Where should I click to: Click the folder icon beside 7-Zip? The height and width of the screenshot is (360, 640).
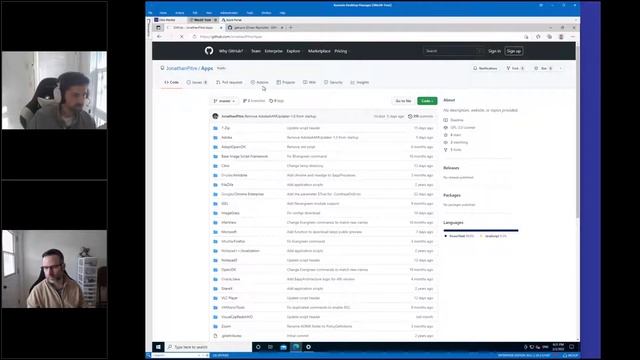tap(216, 128)
